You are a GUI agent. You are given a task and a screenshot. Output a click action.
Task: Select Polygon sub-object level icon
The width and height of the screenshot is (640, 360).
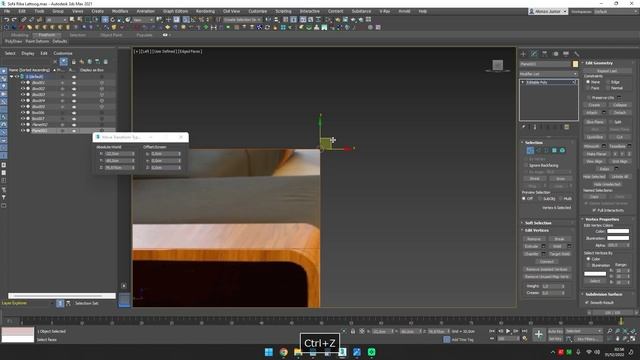point(554,151)
